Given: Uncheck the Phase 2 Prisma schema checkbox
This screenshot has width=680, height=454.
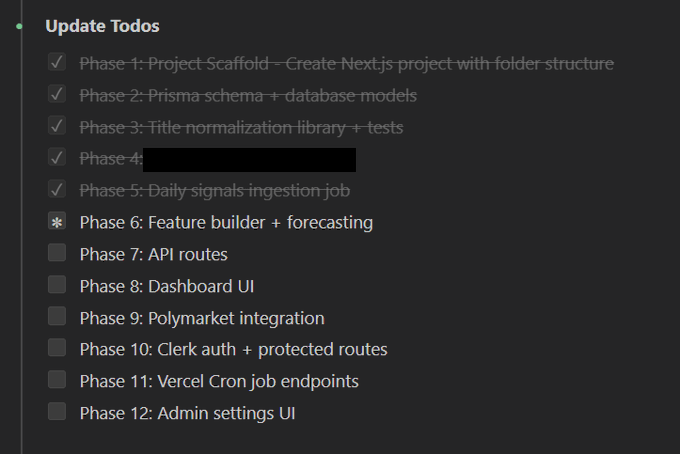Looking at the screenshot, I should click(x=57, y=95).
